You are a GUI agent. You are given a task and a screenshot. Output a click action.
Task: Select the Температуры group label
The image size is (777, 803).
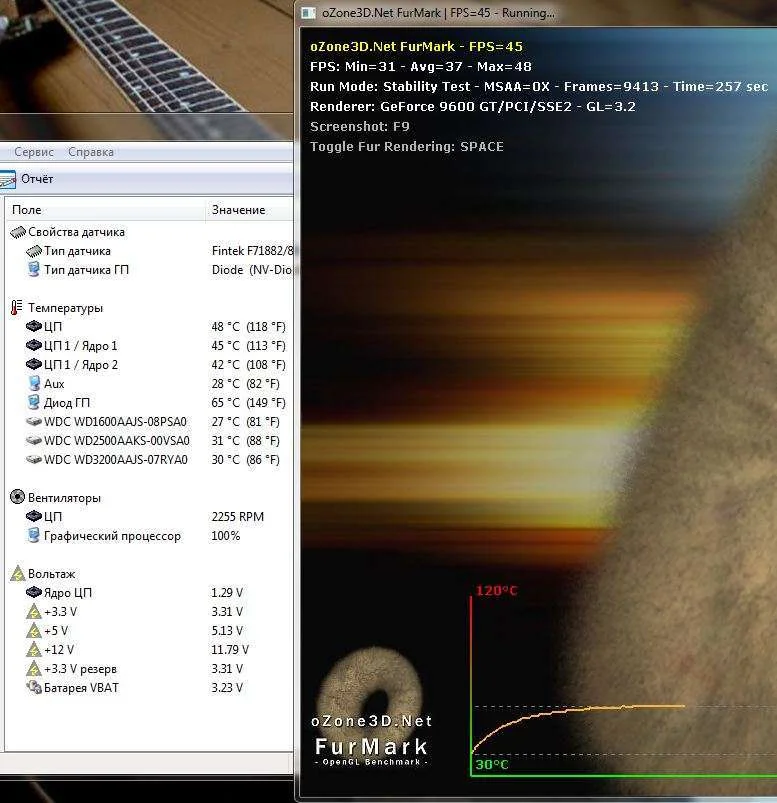pyautogui.click(x=65, y=308)
